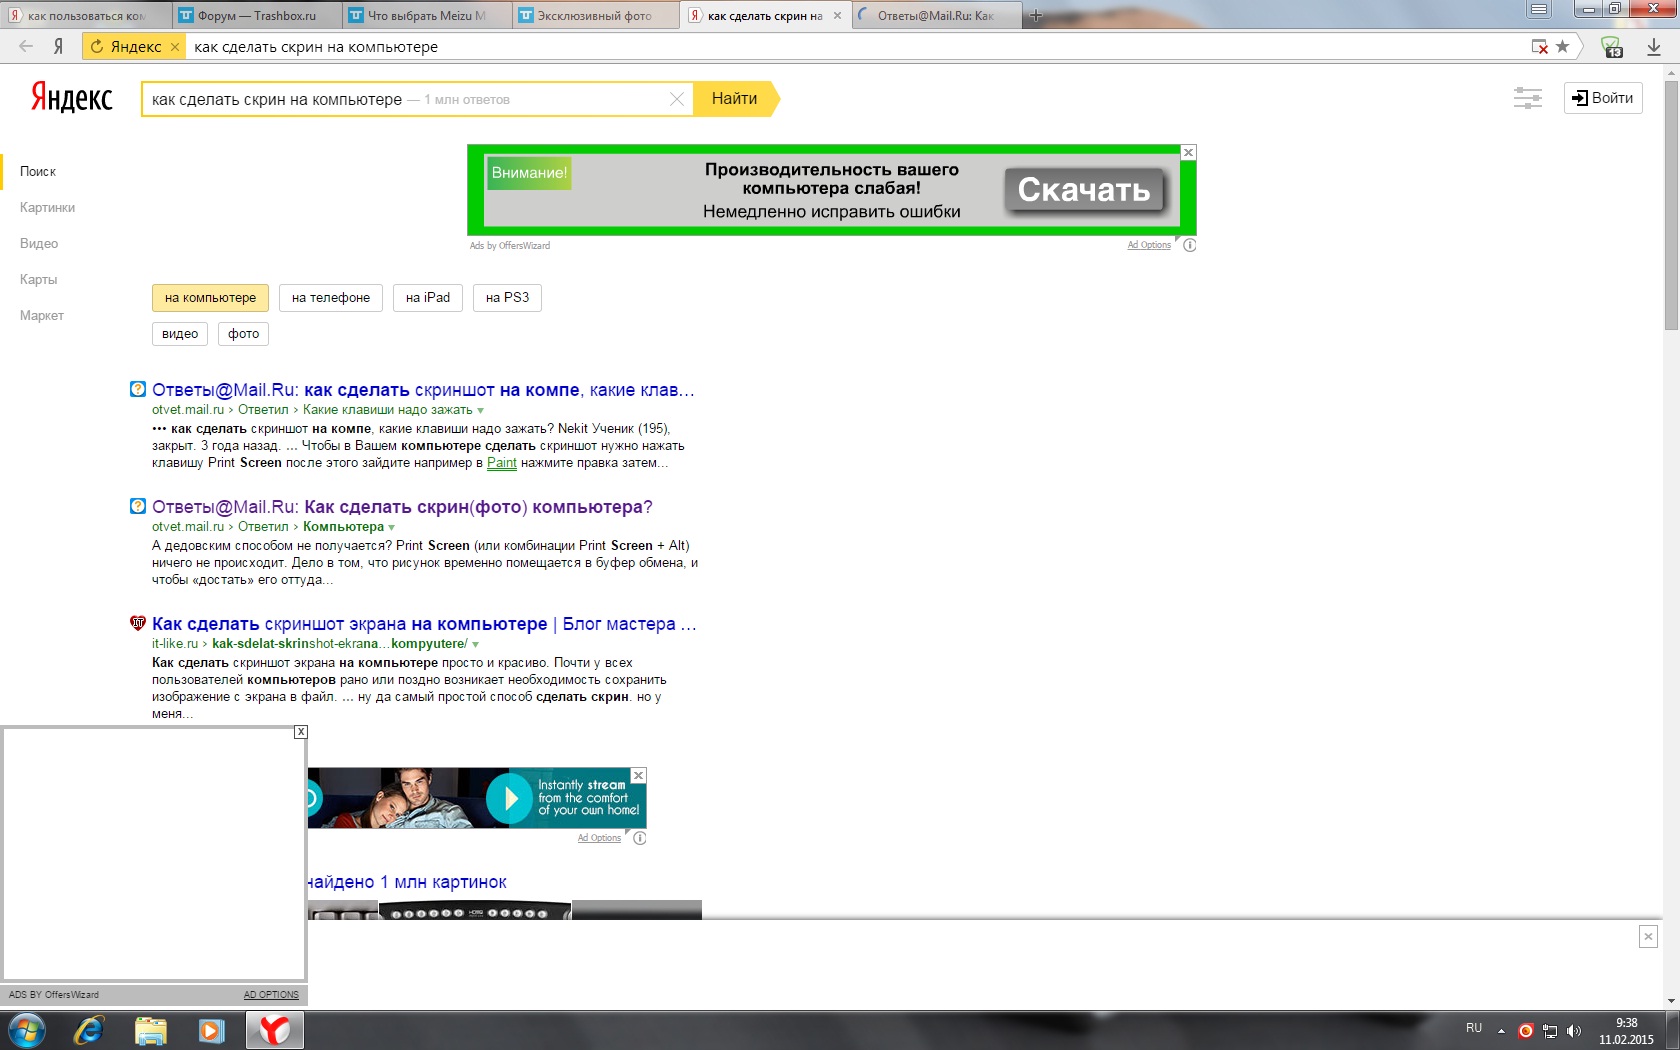Open browser menu hamburger icon in title bar
The image size is (1680, 1050).
[x=1539, y=9]
